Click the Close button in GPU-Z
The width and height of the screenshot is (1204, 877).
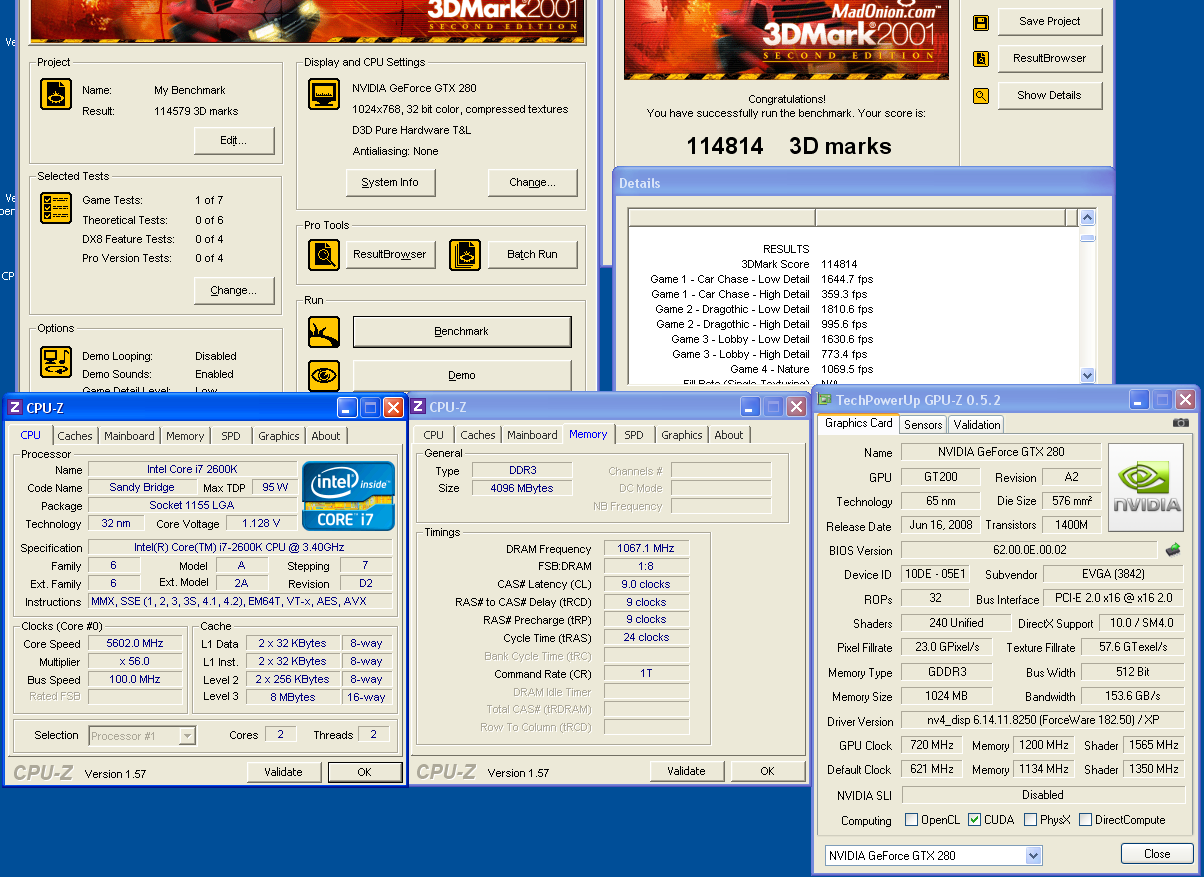click(1158, 854)
